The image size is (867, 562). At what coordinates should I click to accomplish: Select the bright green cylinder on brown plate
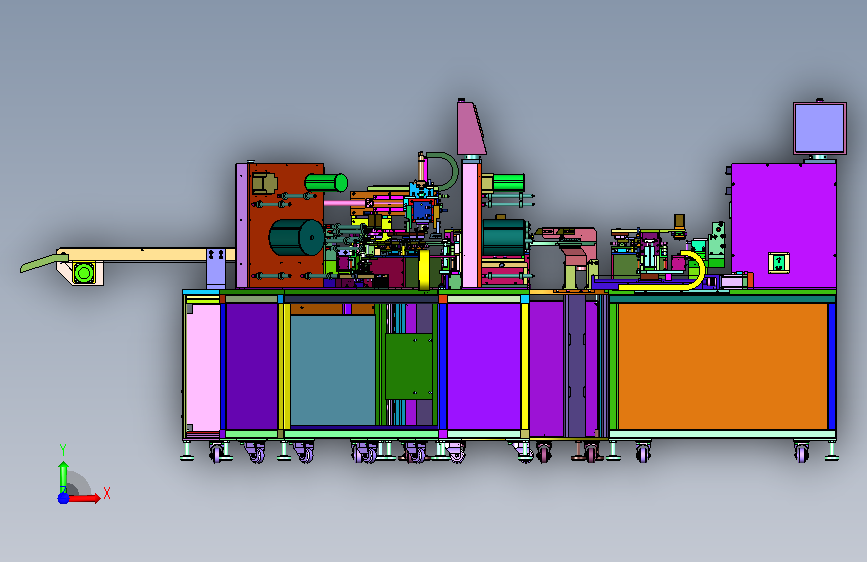tap(326, 183)
